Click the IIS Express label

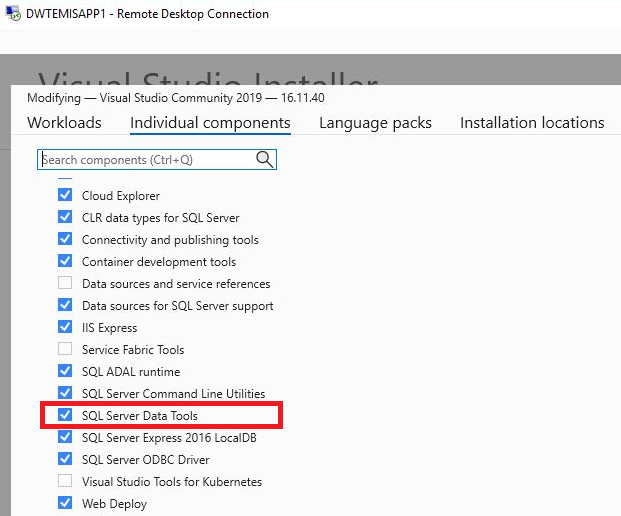pyautogui.click(x=109, y=327)
